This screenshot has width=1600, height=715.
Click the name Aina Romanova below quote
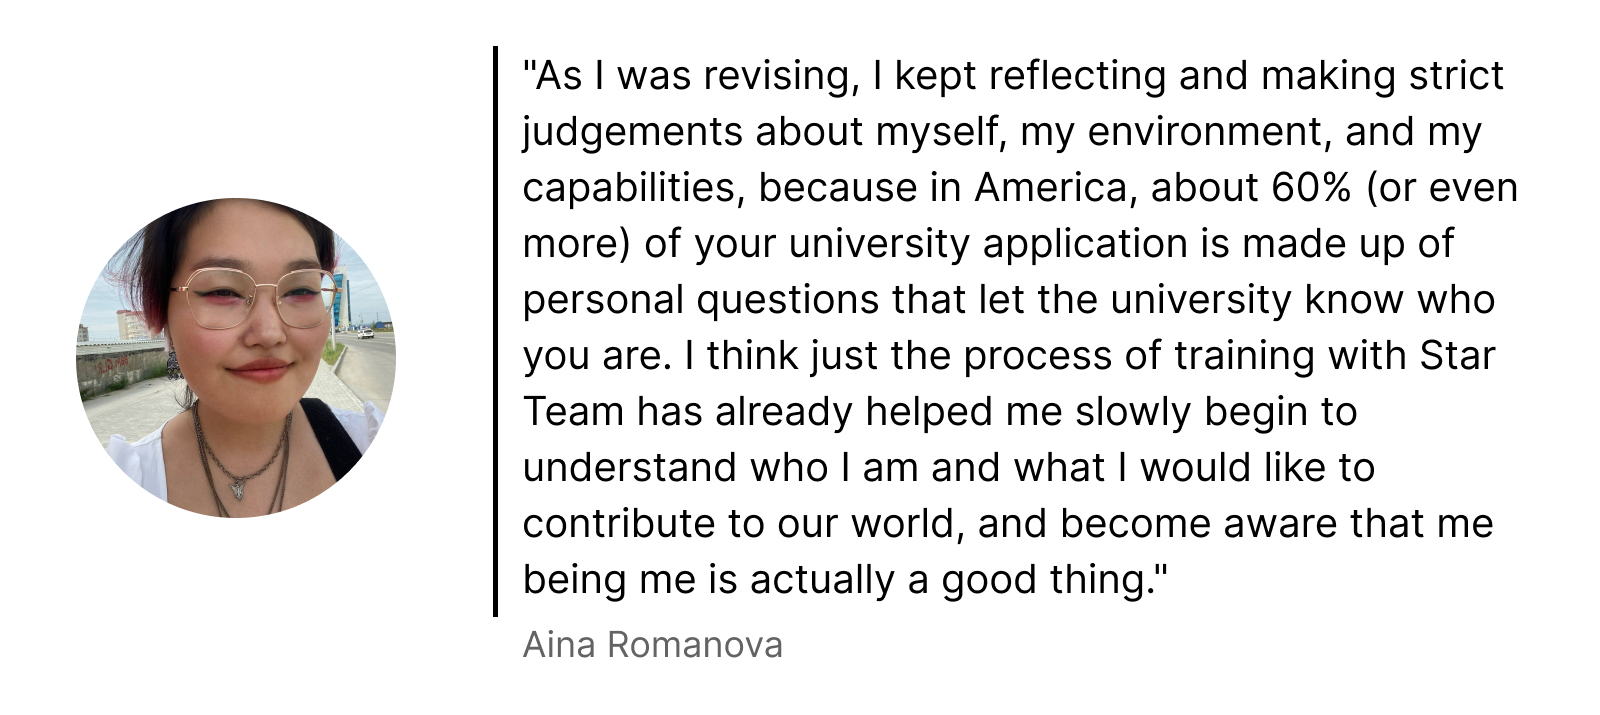tap(653, 645)
